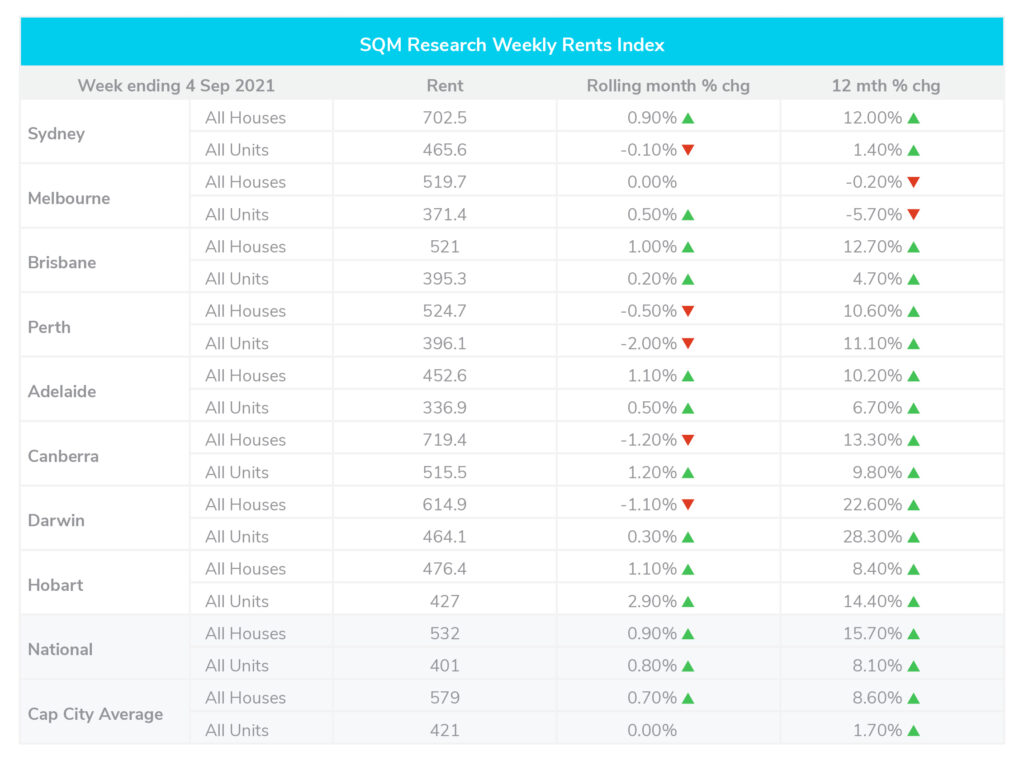This screenshot has height=761, width=1024.
Task: Click the green up arrow beside 0.70%
Action: (x=687, y=698)
